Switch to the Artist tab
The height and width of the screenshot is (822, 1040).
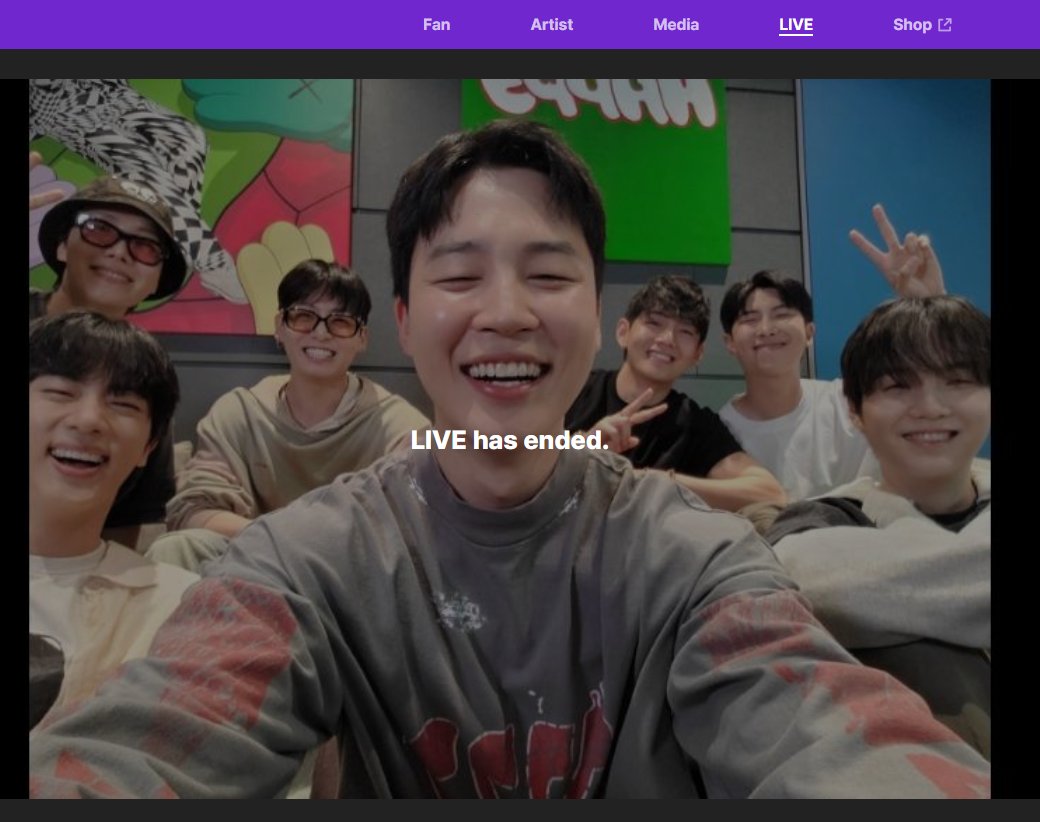click(x=551, y=25)
